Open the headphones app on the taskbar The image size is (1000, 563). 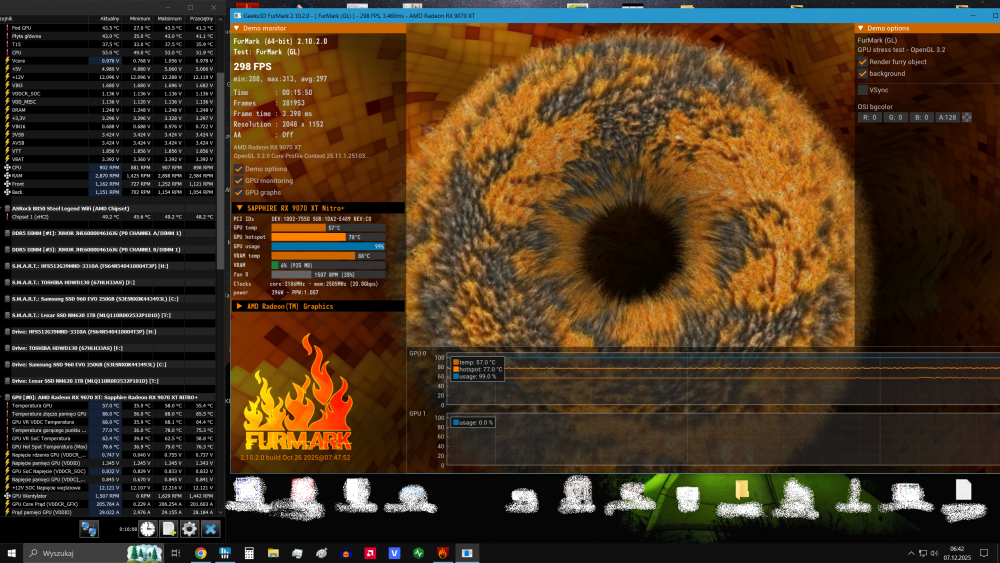point(346,553)
